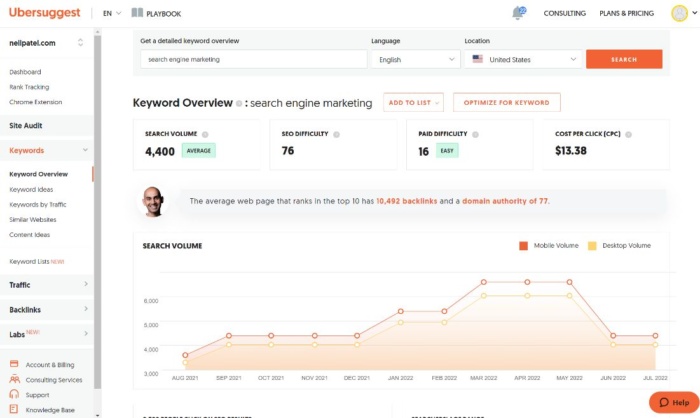Click the Jul 2022 desktop volume data point
Image resolution: width=700 pixels, height=418 pixels.
coord(655,345)
